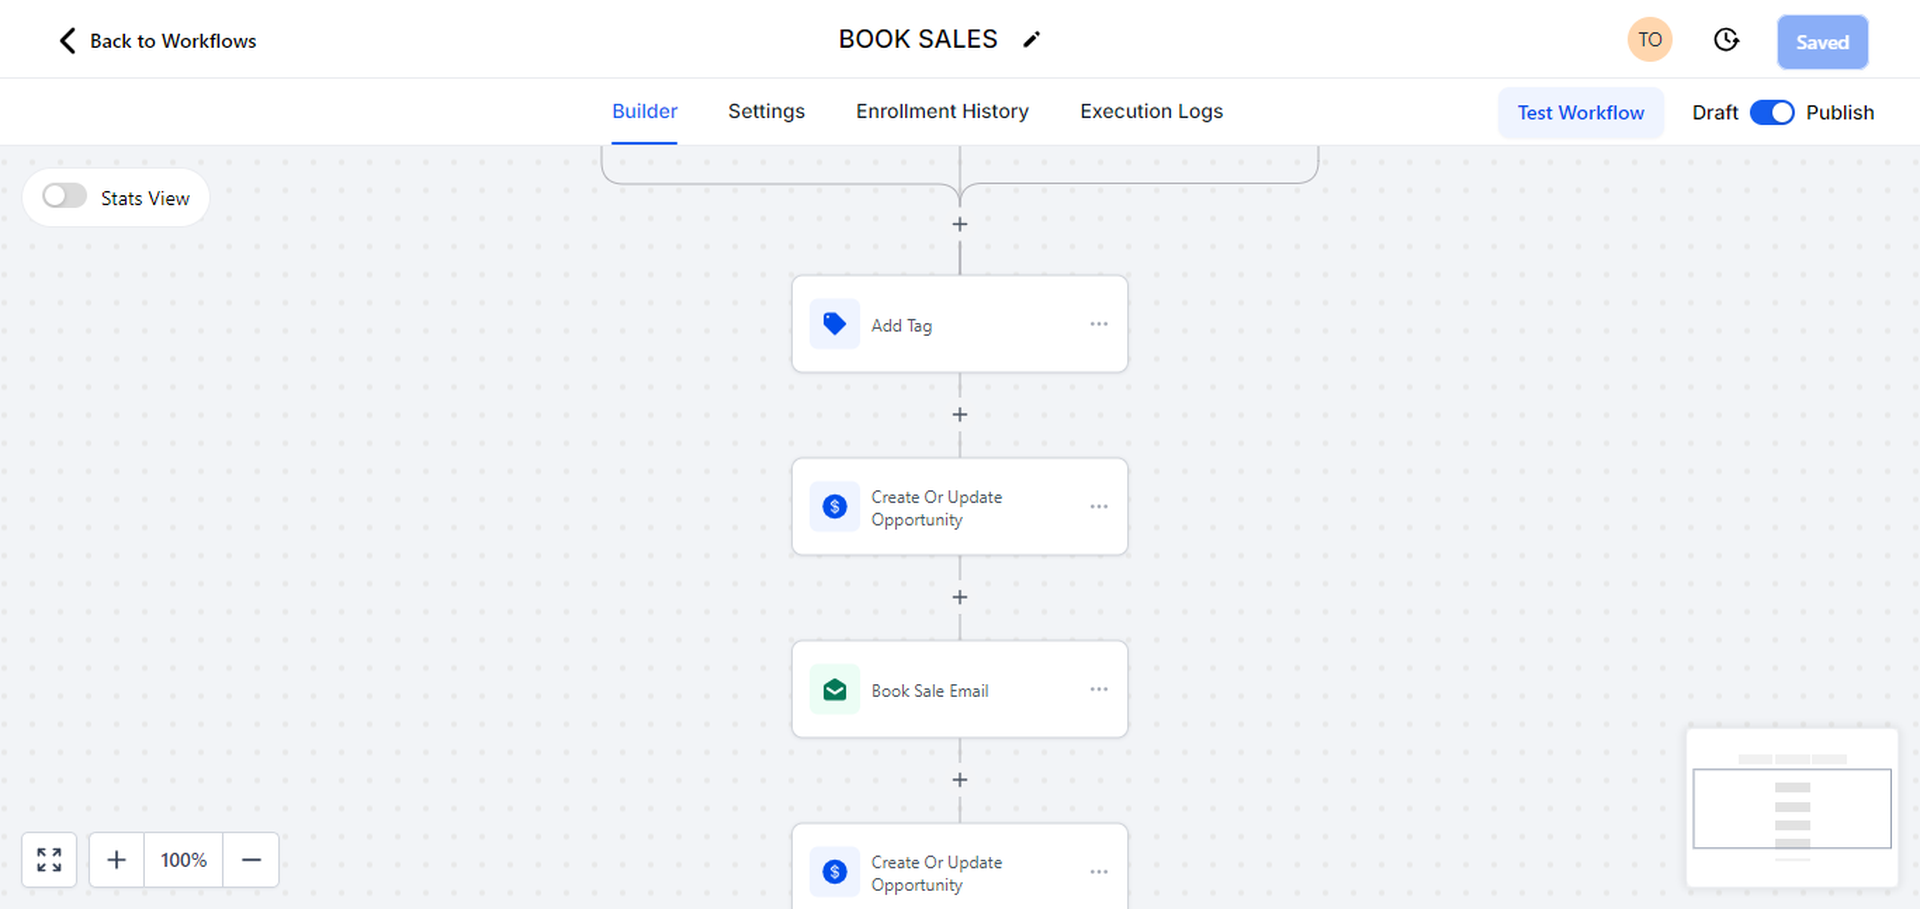Click the Publish label

point(1840,113)
